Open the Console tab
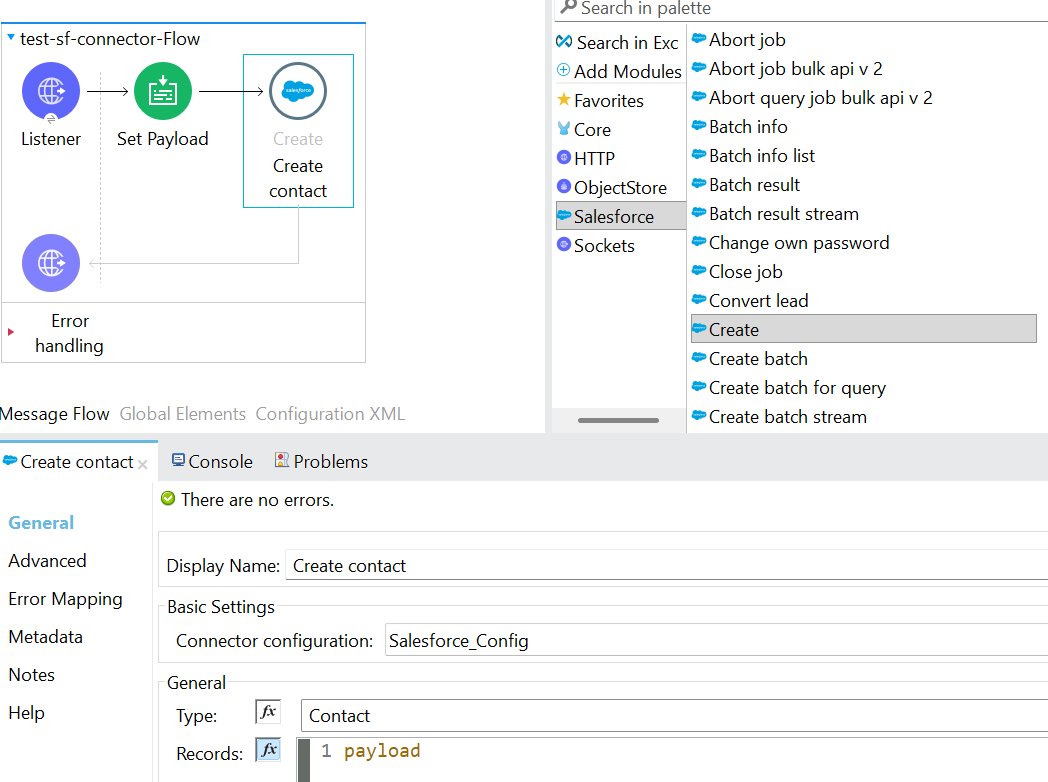The height and width of the screenshot is (782, 1048). [x=212, y=462]
